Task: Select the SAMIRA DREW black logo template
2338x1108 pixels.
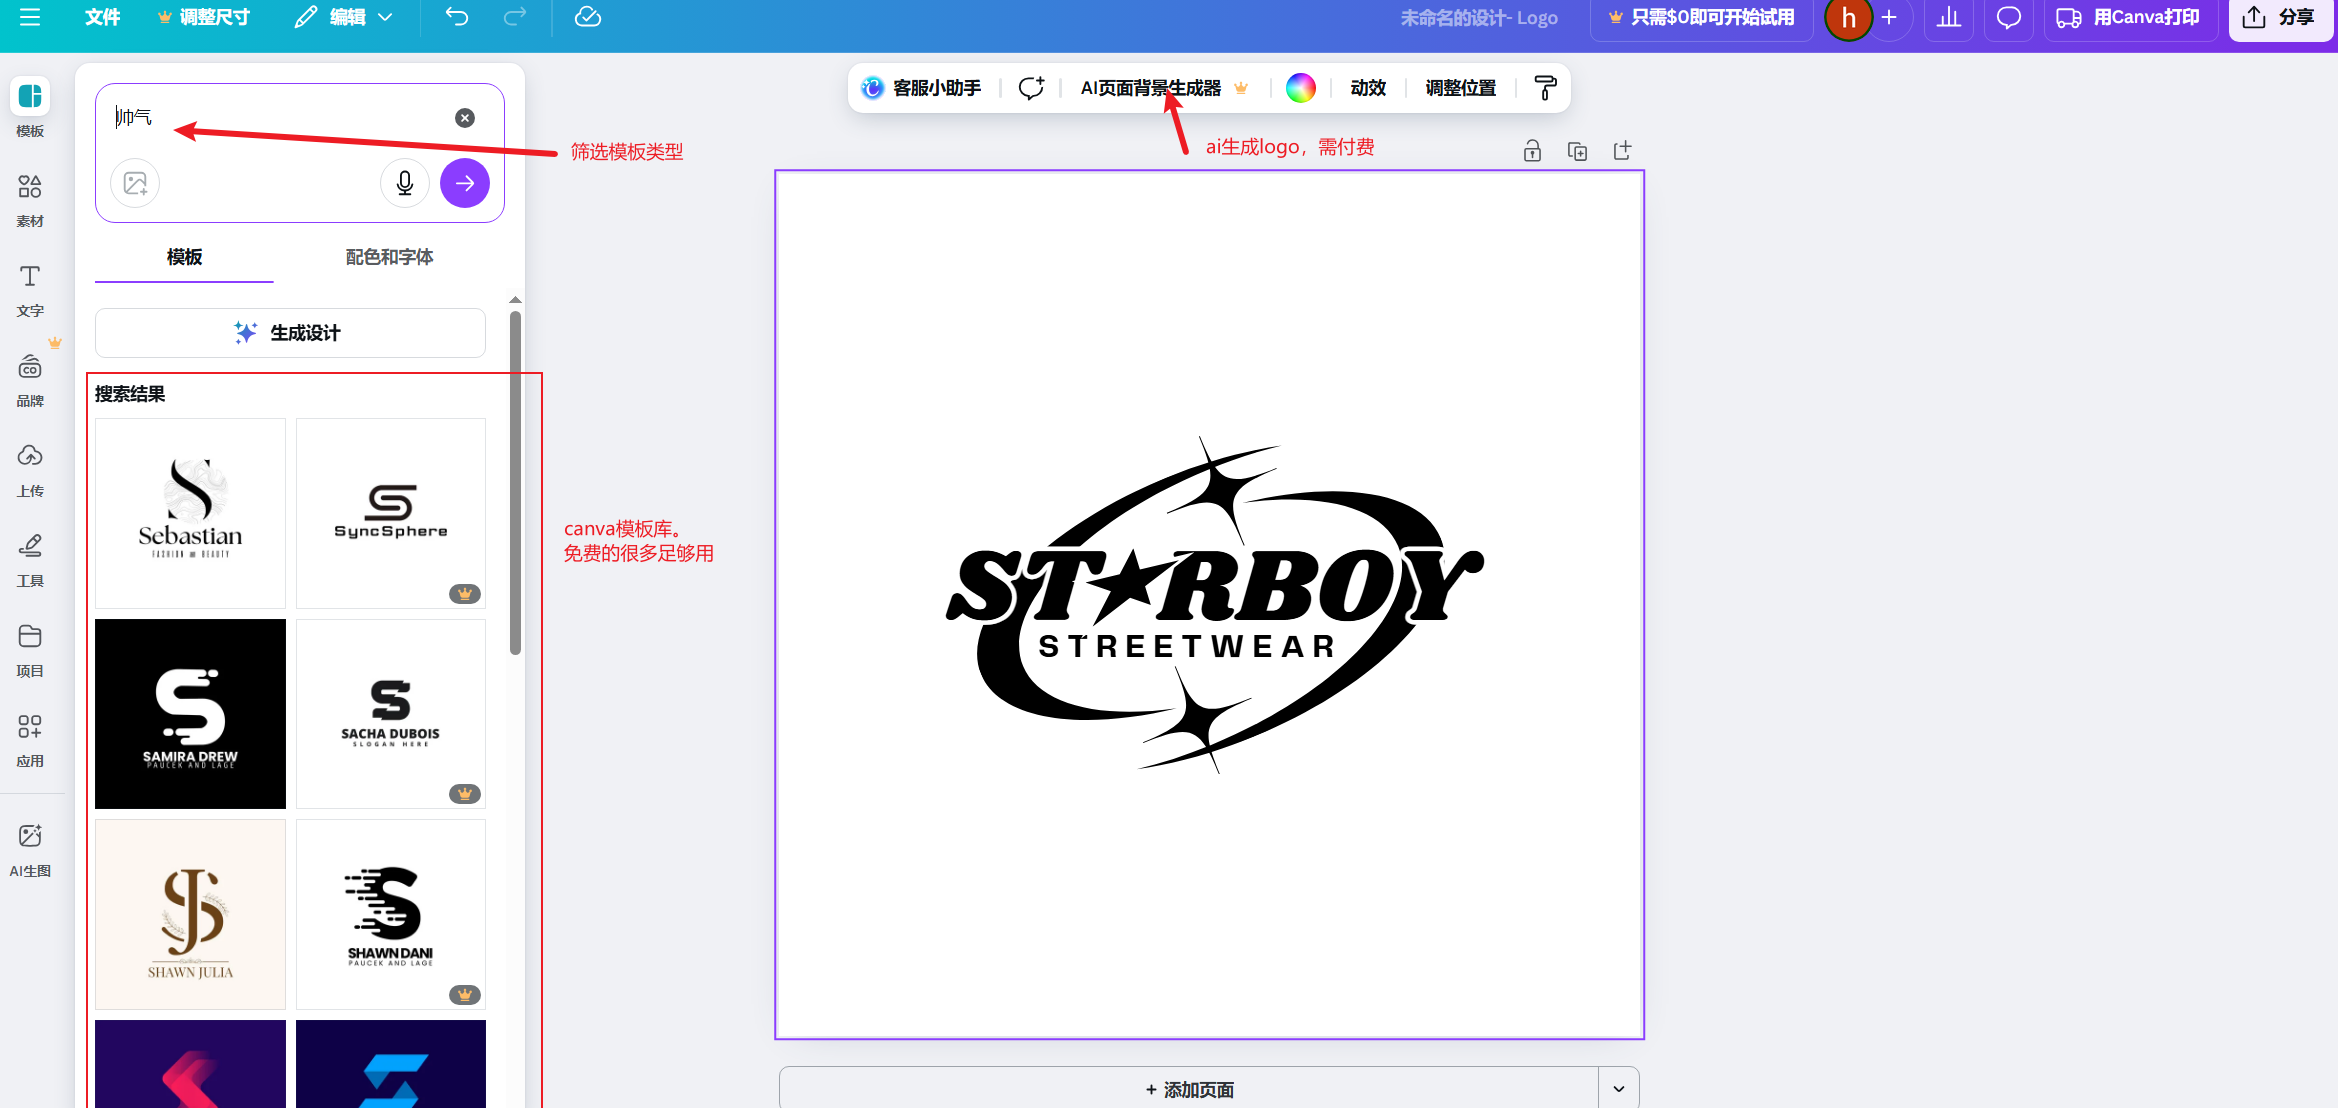Action: point(190,713)
